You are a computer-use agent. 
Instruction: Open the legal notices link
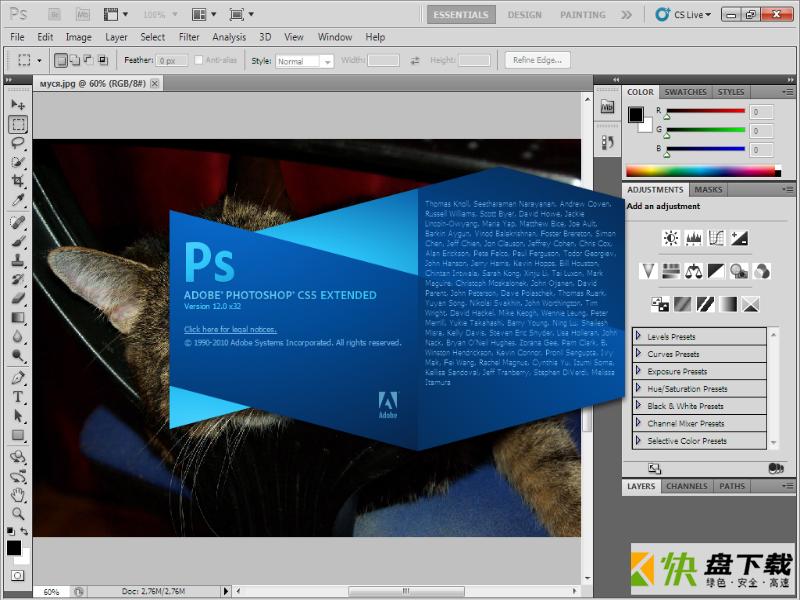(230, 329)
